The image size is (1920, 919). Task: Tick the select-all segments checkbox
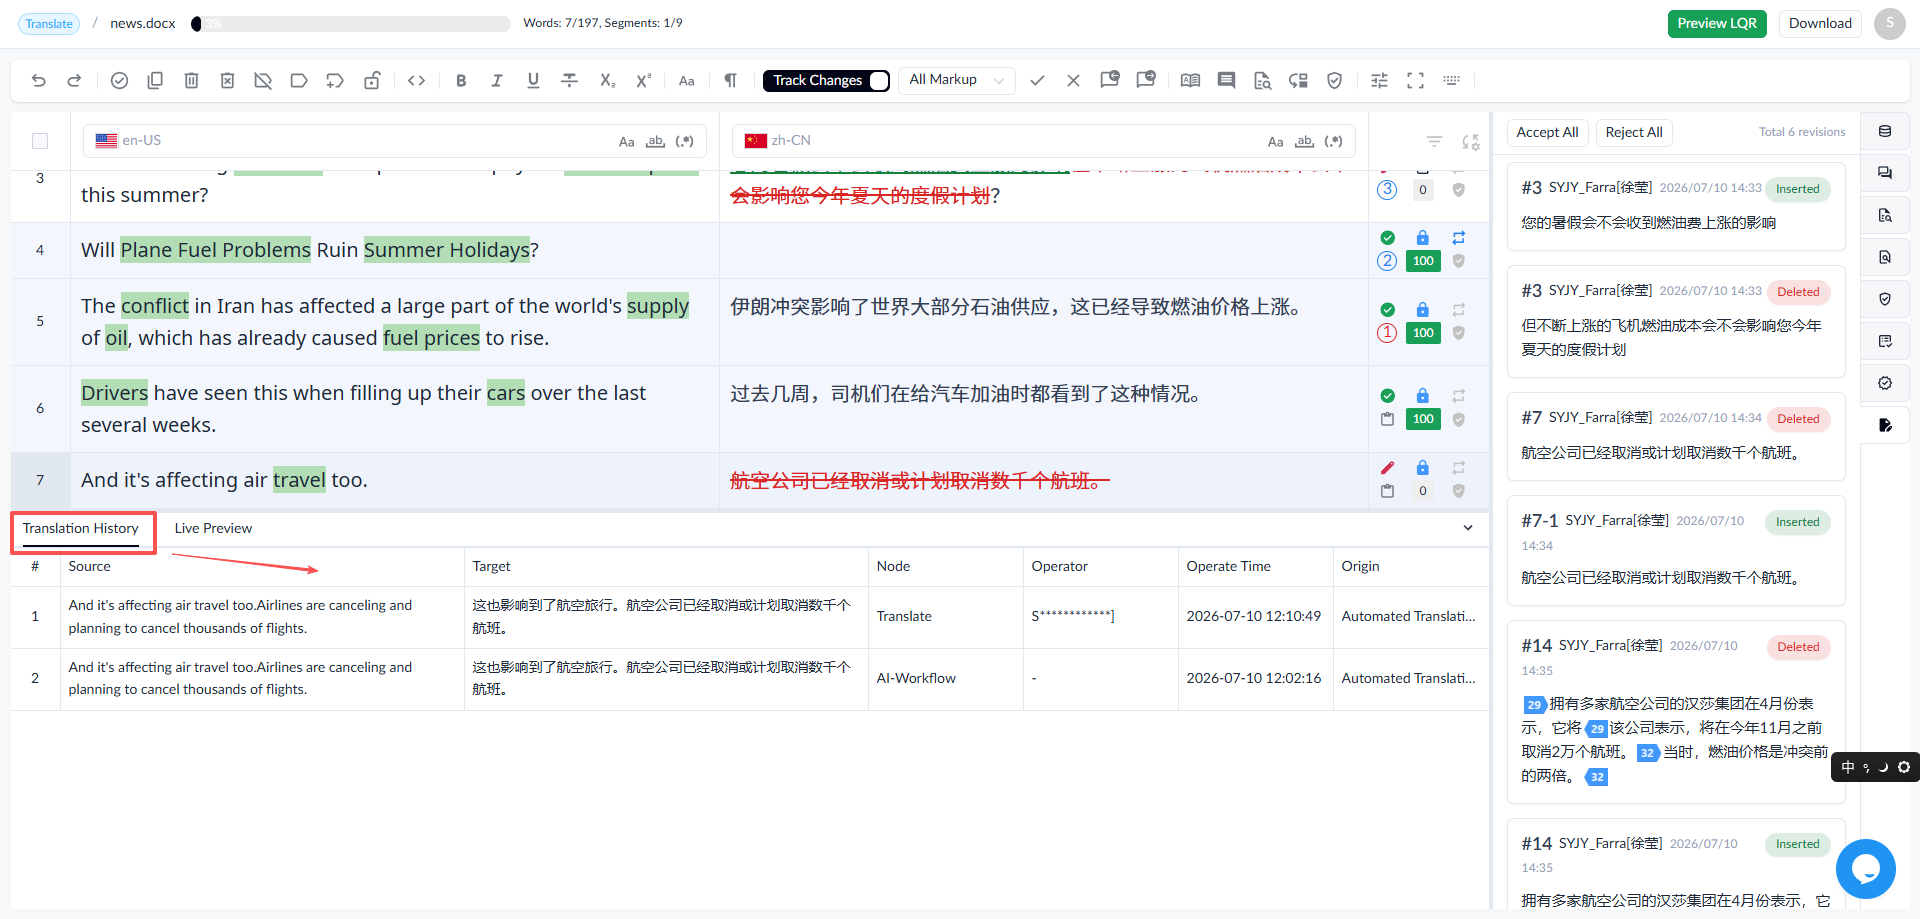tap(40, 141)
